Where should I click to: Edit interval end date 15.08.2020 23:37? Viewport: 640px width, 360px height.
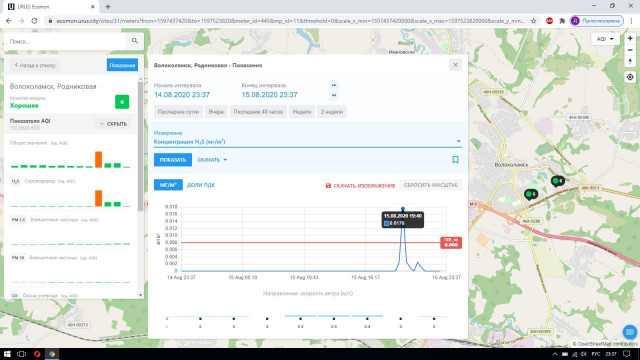coord(269,95)
